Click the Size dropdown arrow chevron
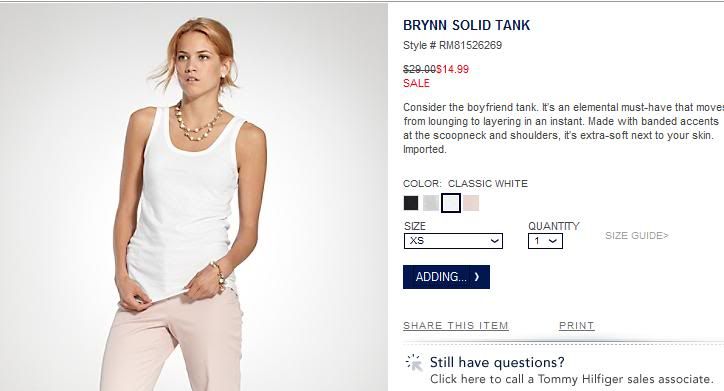The image size is (724, 391). 494,241
